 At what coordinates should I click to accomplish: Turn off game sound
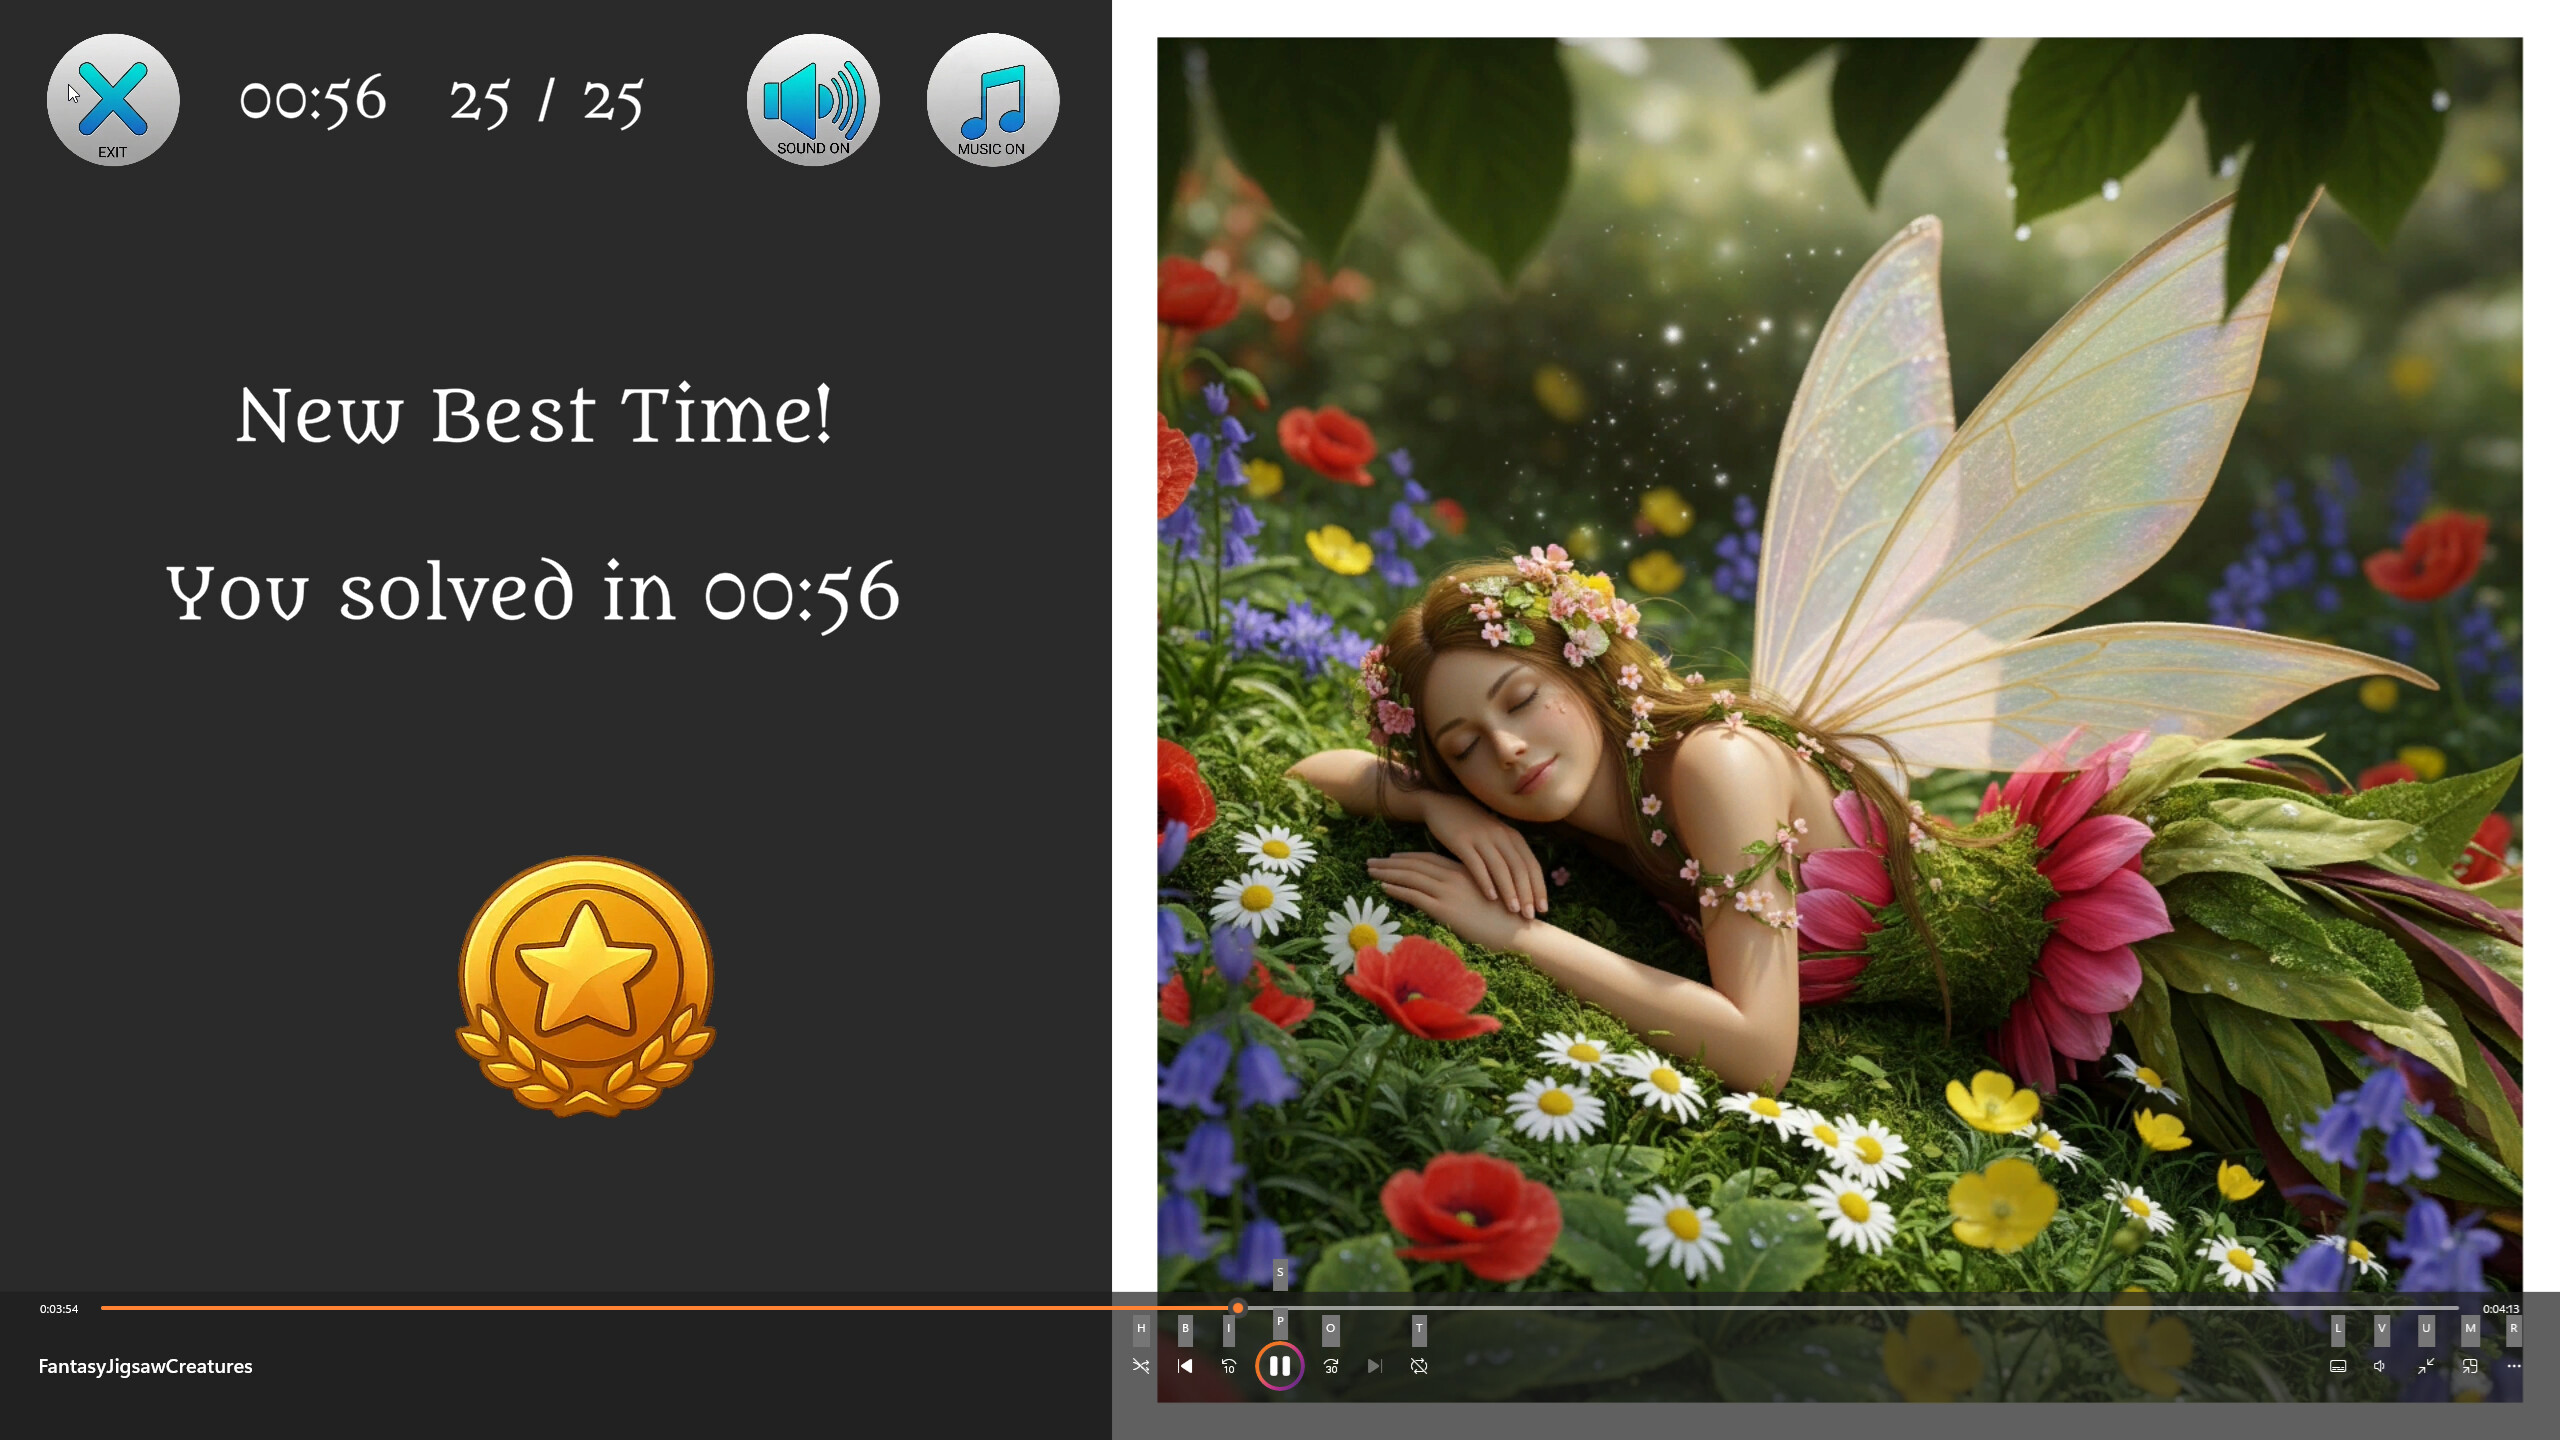[x=812, y=99]
